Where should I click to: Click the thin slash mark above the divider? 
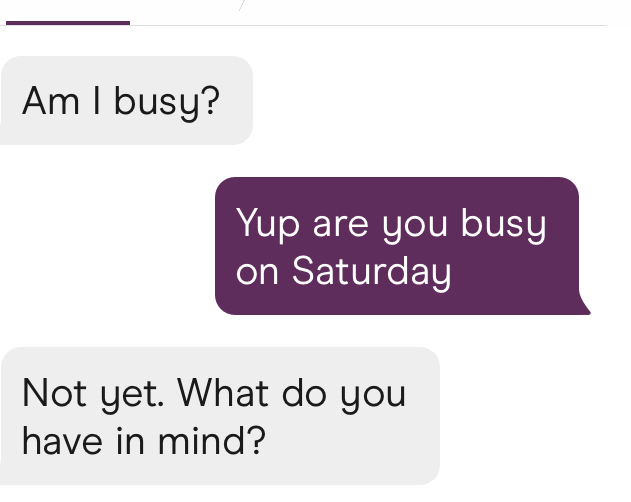pyautogui.click(x=241, y=5)
